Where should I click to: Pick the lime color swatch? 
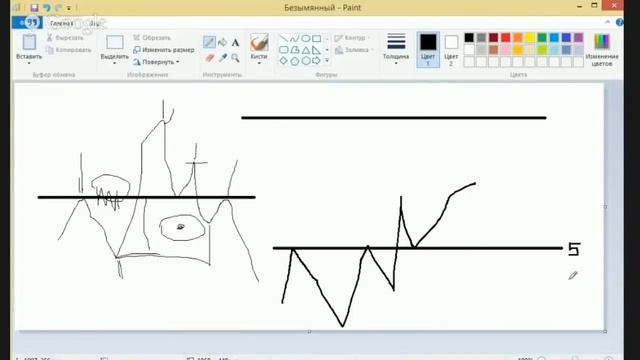tap(542, 50)
